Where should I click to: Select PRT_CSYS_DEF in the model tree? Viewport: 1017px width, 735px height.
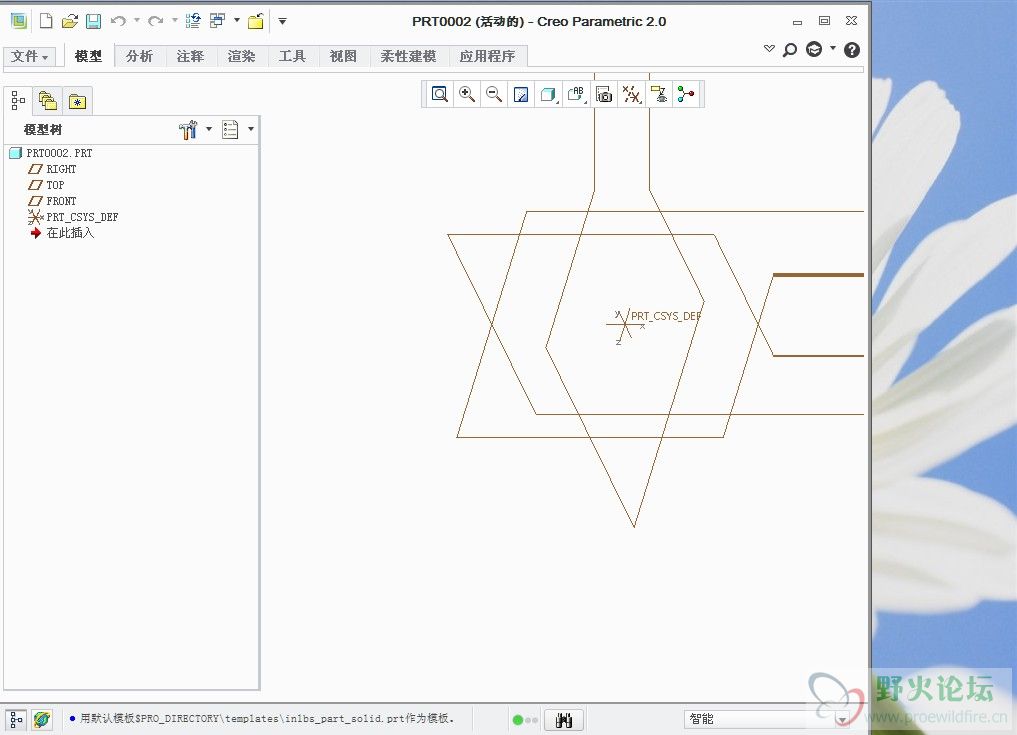point(82,217)
